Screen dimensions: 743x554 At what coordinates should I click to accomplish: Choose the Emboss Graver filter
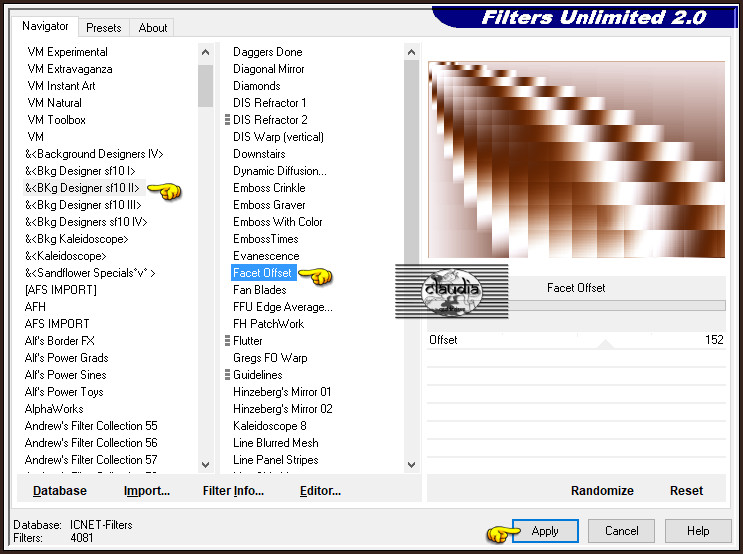269,205
